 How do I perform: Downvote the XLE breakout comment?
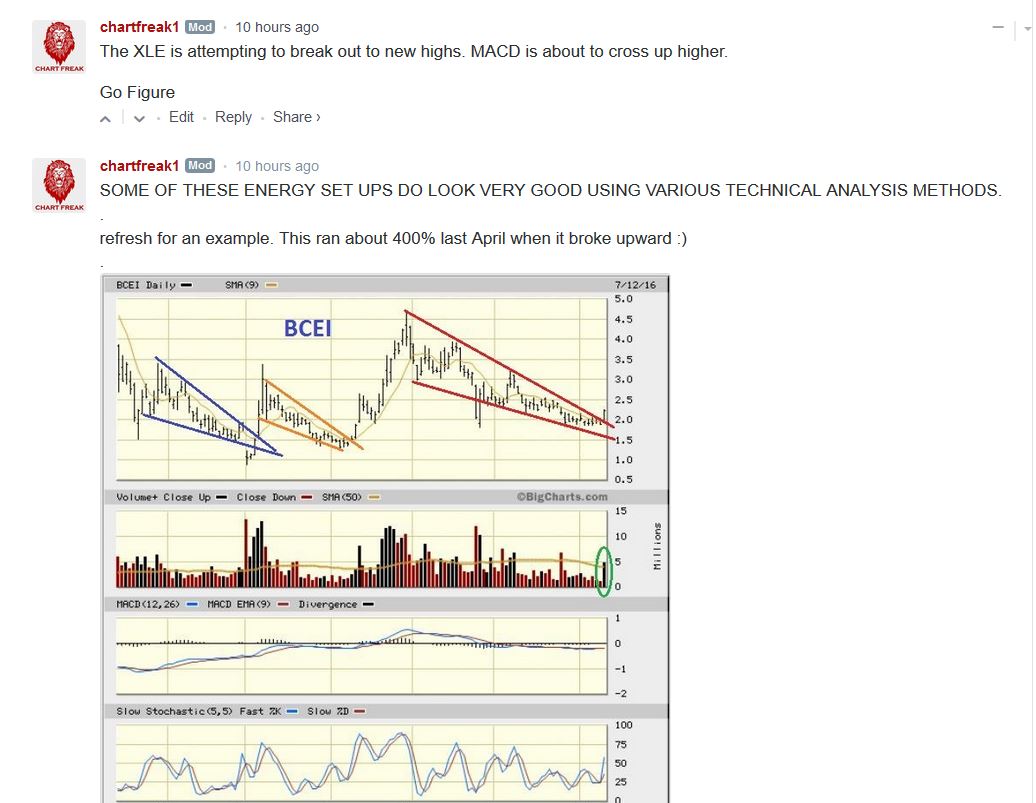pyautogui.click(x=139, y=119)
